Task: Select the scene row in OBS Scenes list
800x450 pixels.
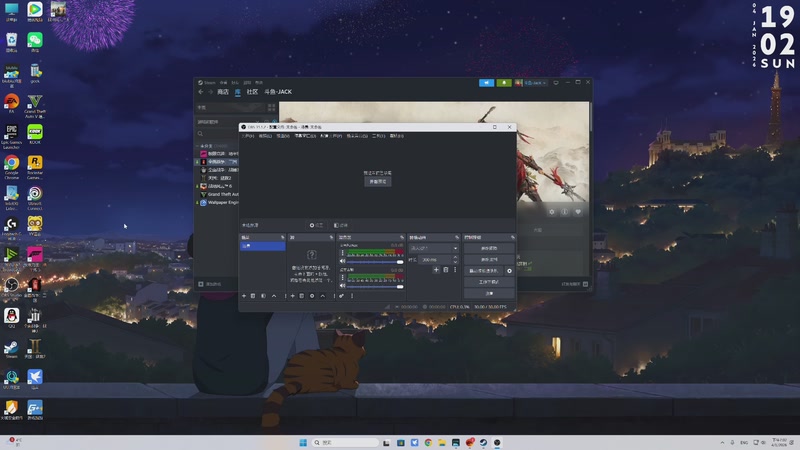Action: coord(263,246)
